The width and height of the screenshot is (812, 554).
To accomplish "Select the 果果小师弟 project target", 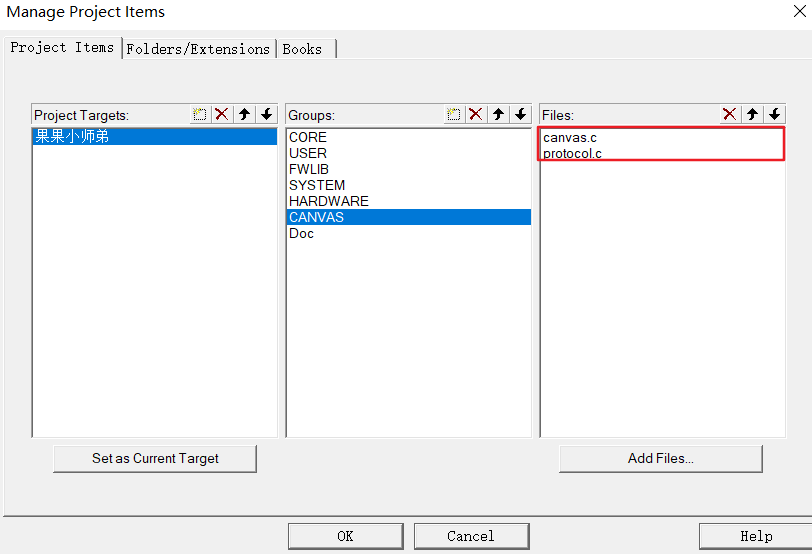I will (x=154, y=137).
